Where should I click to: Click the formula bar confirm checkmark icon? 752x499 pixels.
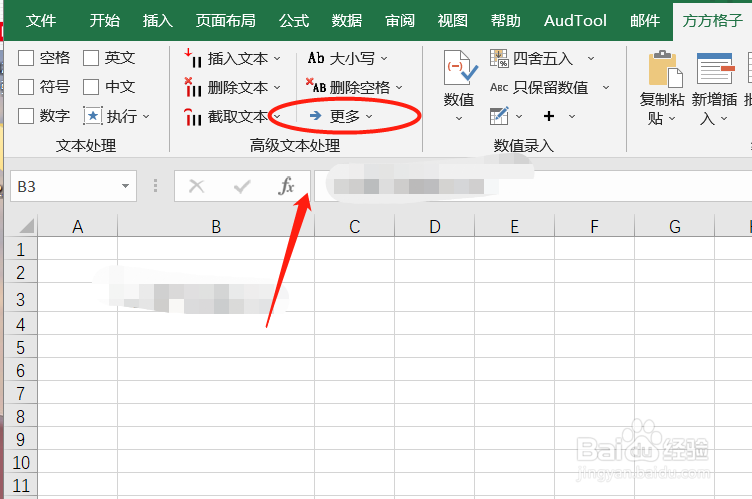click(242, 186)
